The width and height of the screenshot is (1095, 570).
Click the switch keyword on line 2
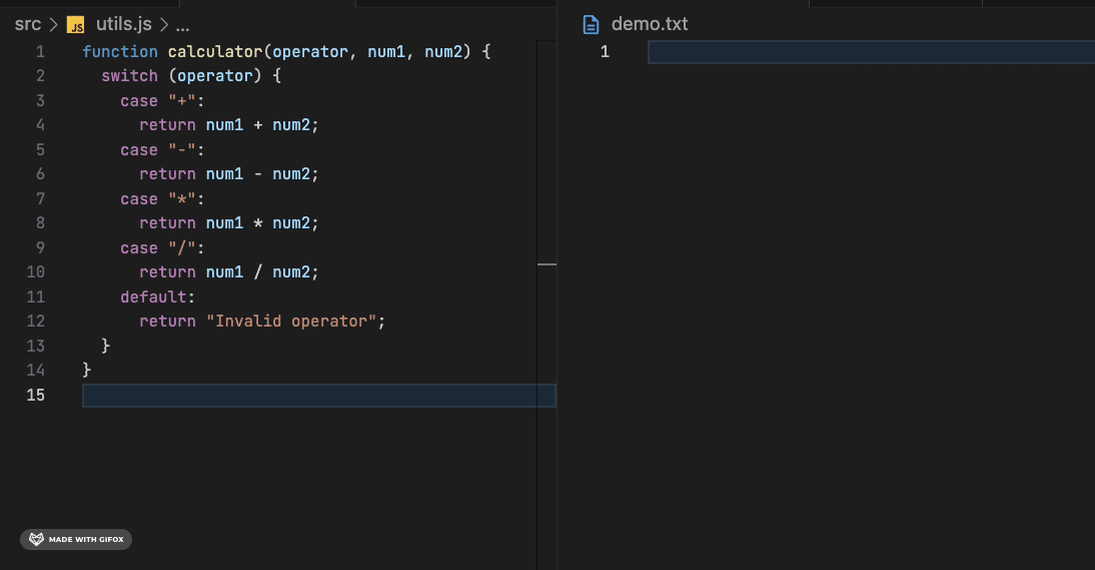point(130,76)
